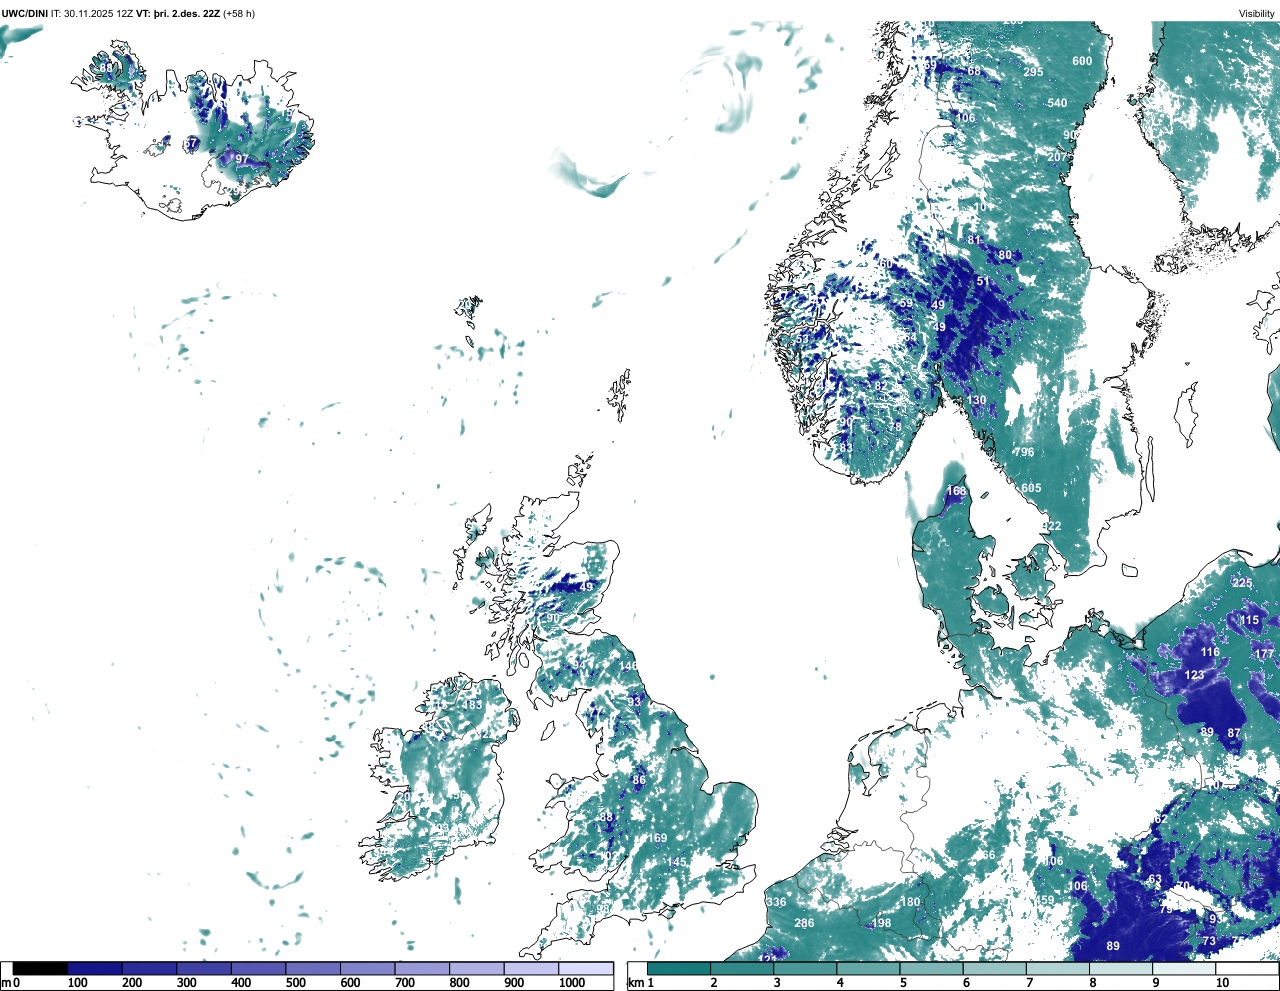Click the '483' value over Northern Ireland
Screen dimensions: 1280x991
pyautogui.click(x=472, y=705)
